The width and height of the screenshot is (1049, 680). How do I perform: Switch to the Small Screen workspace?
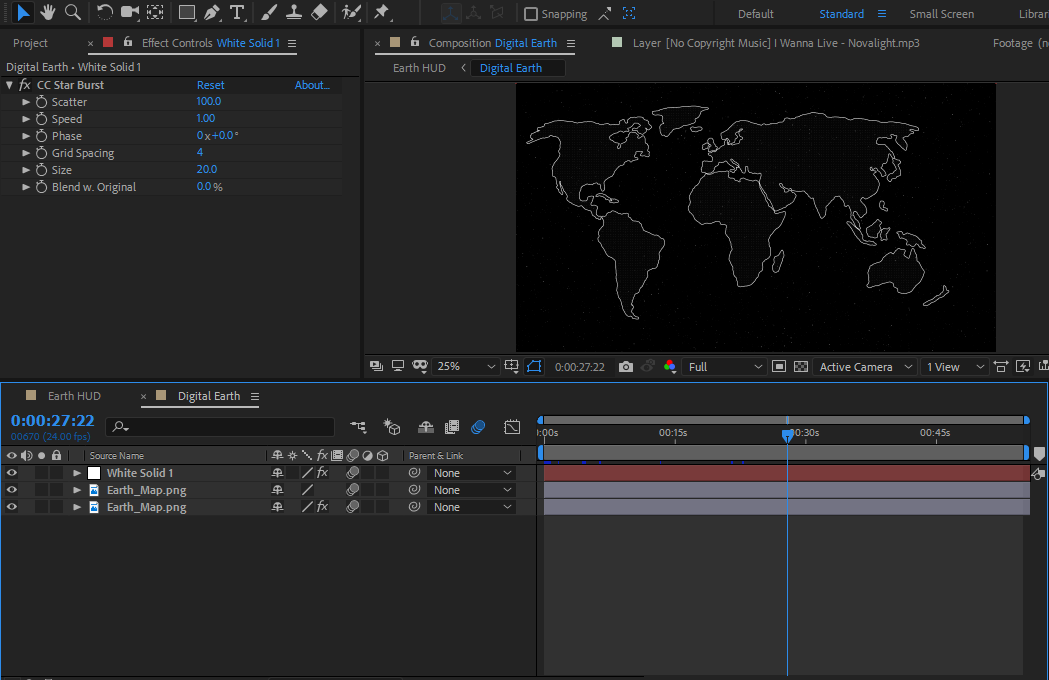pyautogui.click(x=941, y=14)
